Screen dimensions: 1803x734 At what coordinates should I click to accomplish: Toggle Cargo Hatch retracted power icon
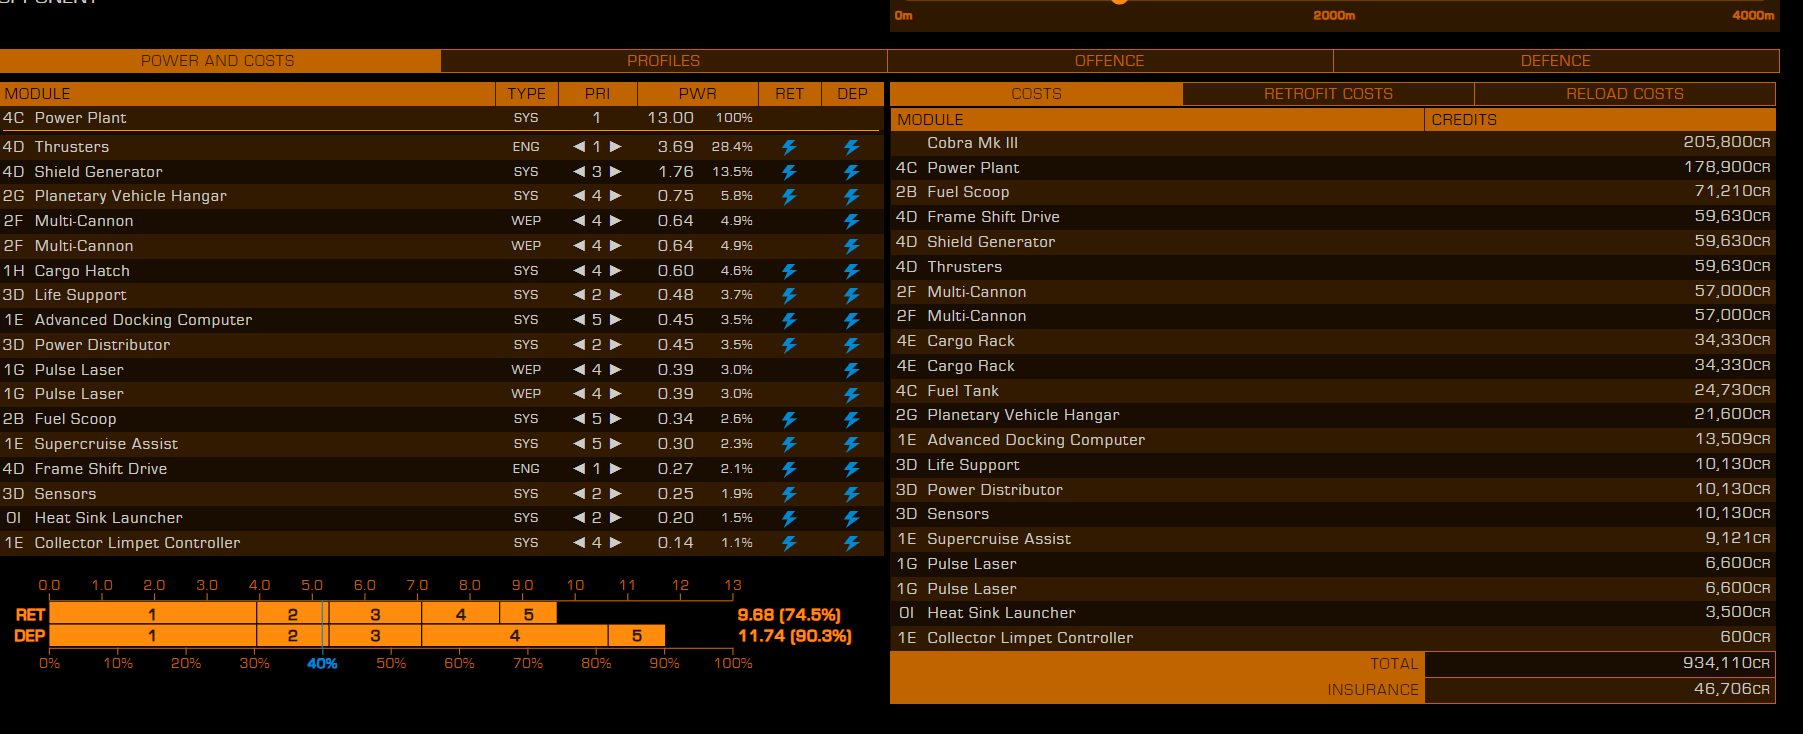coord(789,271)
